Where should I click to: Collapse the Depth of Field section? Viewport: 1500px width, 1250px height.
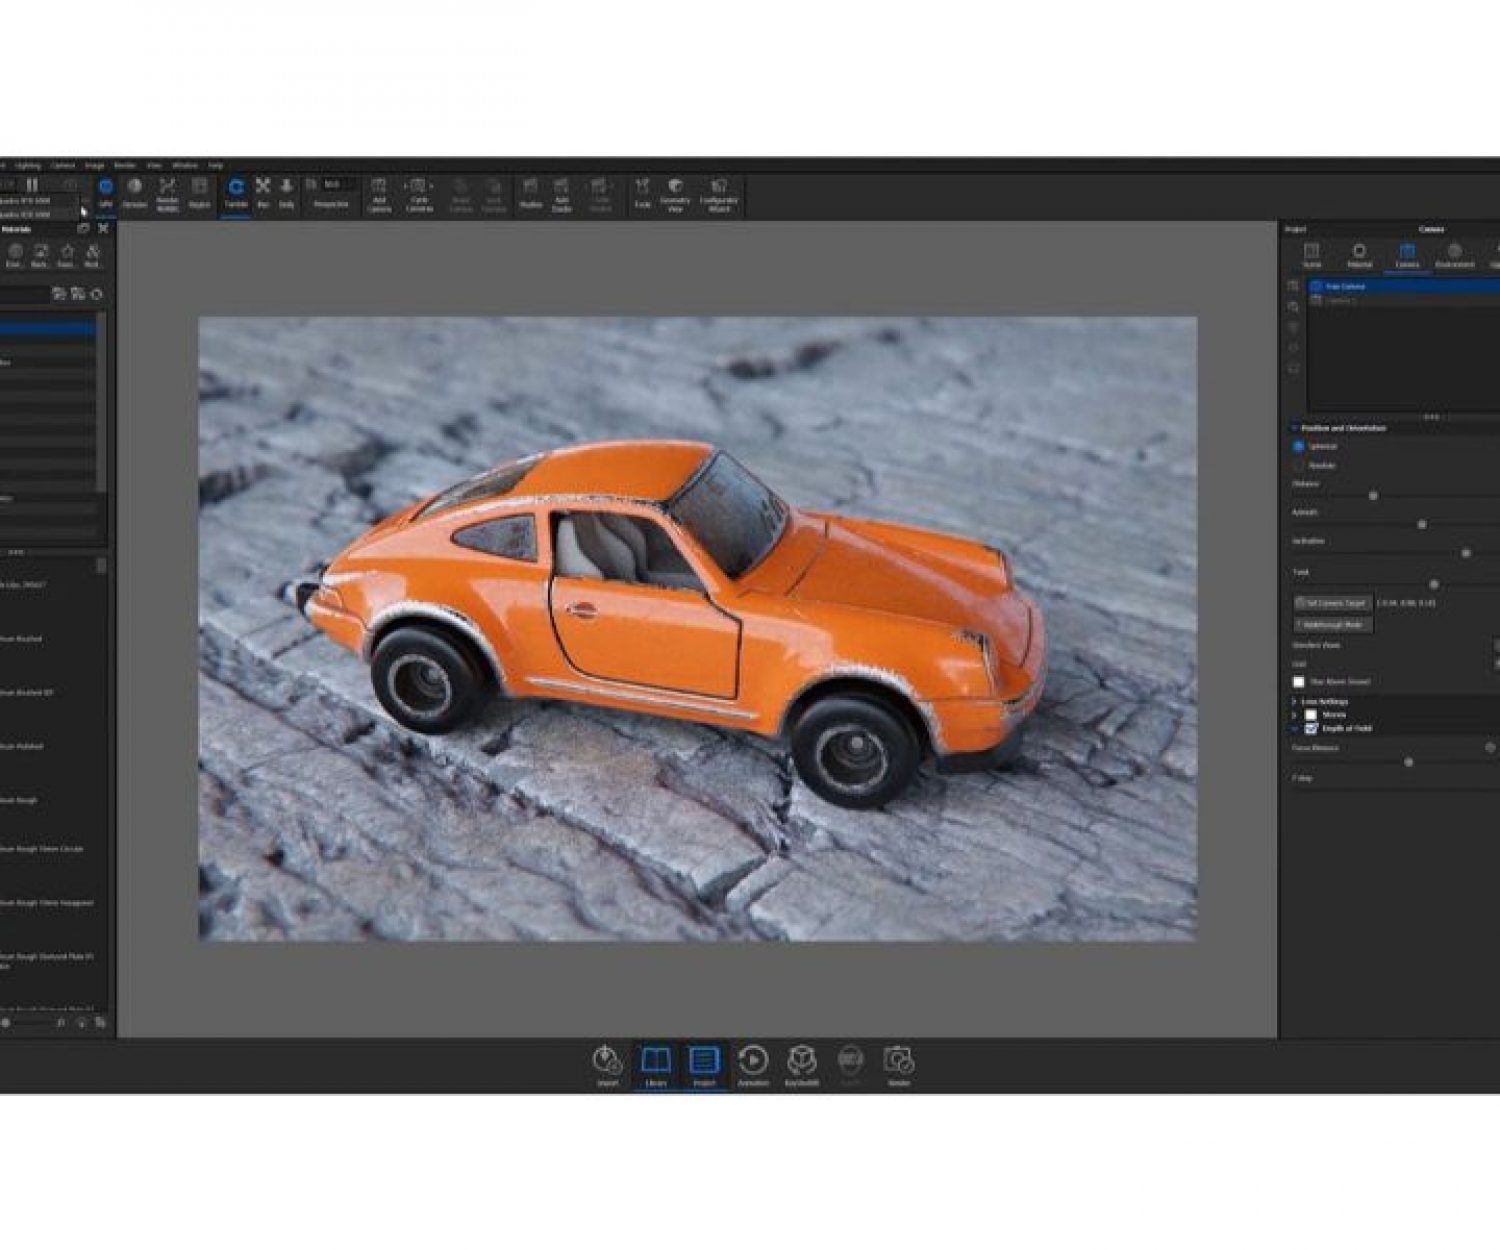tap(1294, 729)
